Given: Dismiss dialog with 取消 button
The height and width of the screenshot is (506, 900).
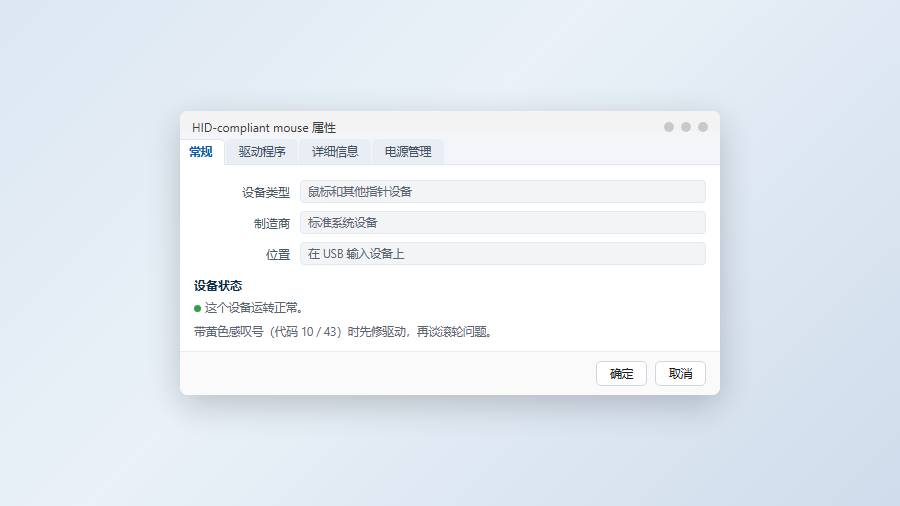Looking at the screenshot, I should 680,373.
